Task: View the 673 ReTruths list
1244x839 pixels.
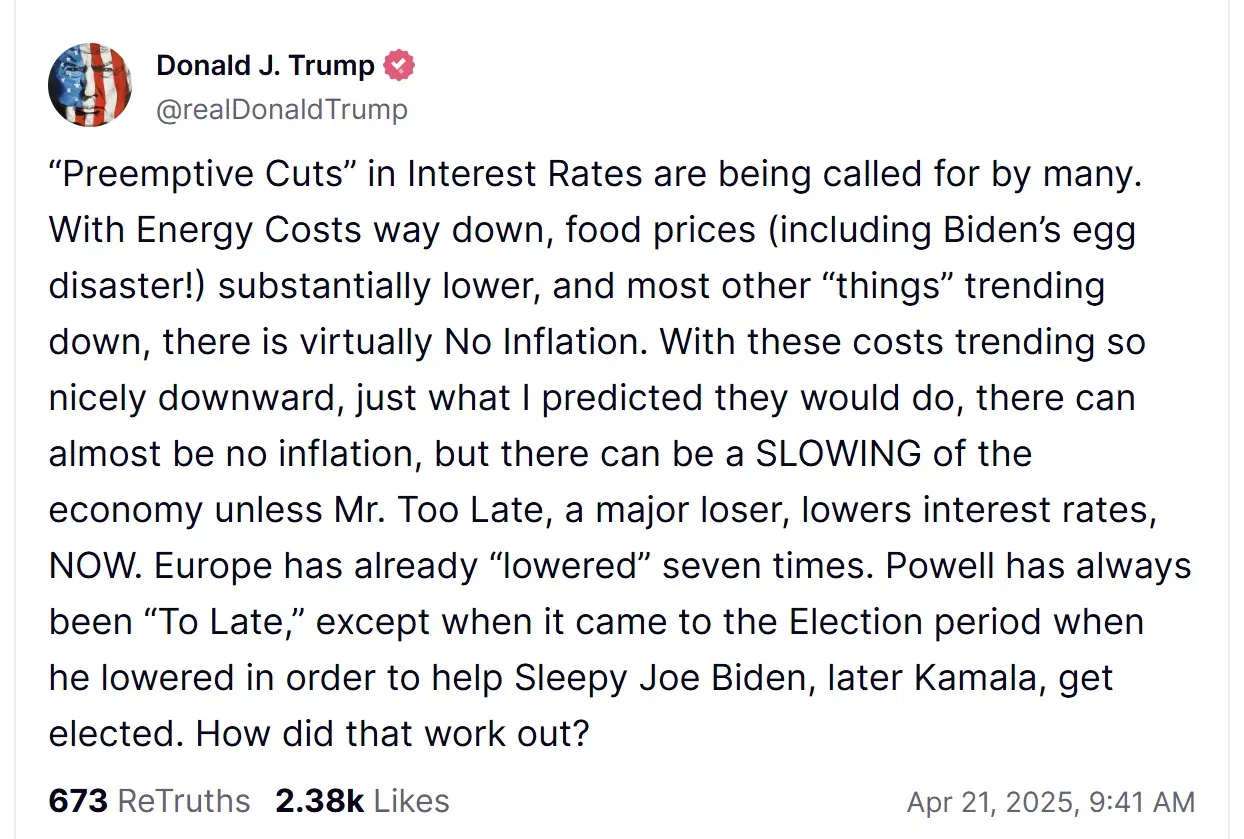Action: click(x=149, y=801)
